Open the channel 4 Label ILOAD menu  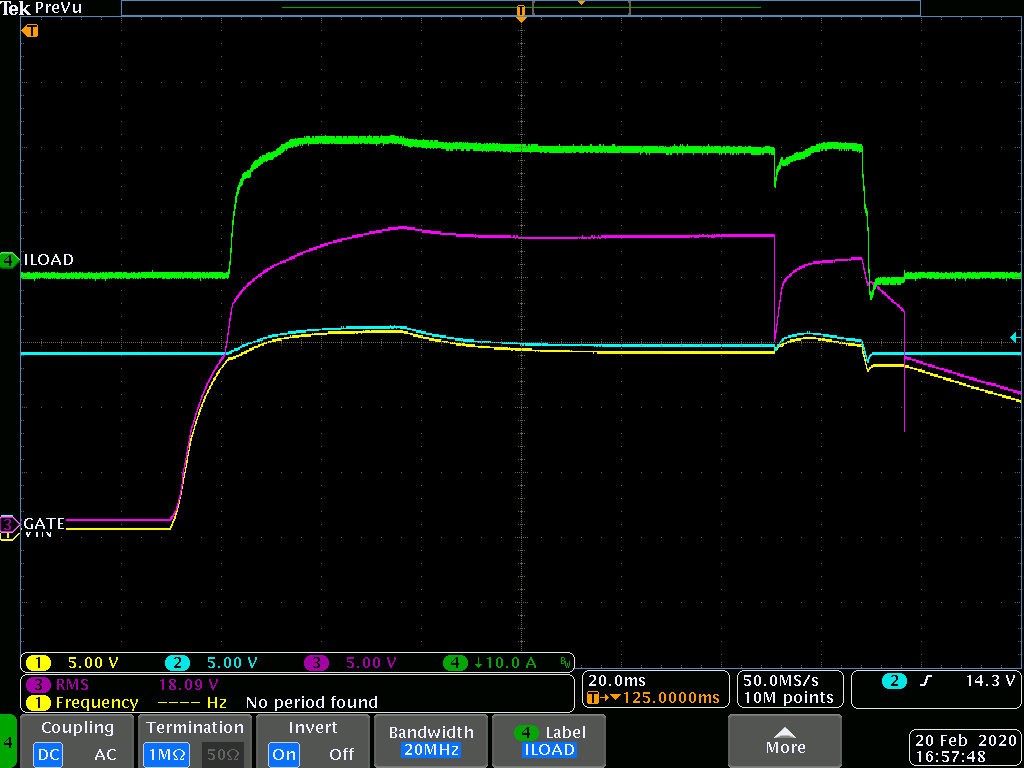pyautogui.click(x=549, y=741)
